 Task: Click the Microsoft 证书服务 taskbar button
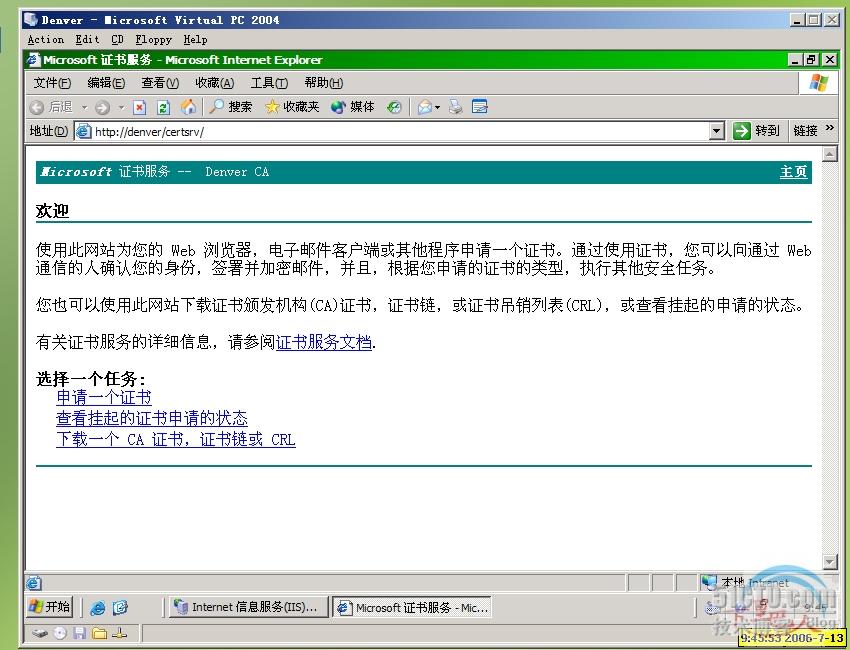click(x=413, y=608)
